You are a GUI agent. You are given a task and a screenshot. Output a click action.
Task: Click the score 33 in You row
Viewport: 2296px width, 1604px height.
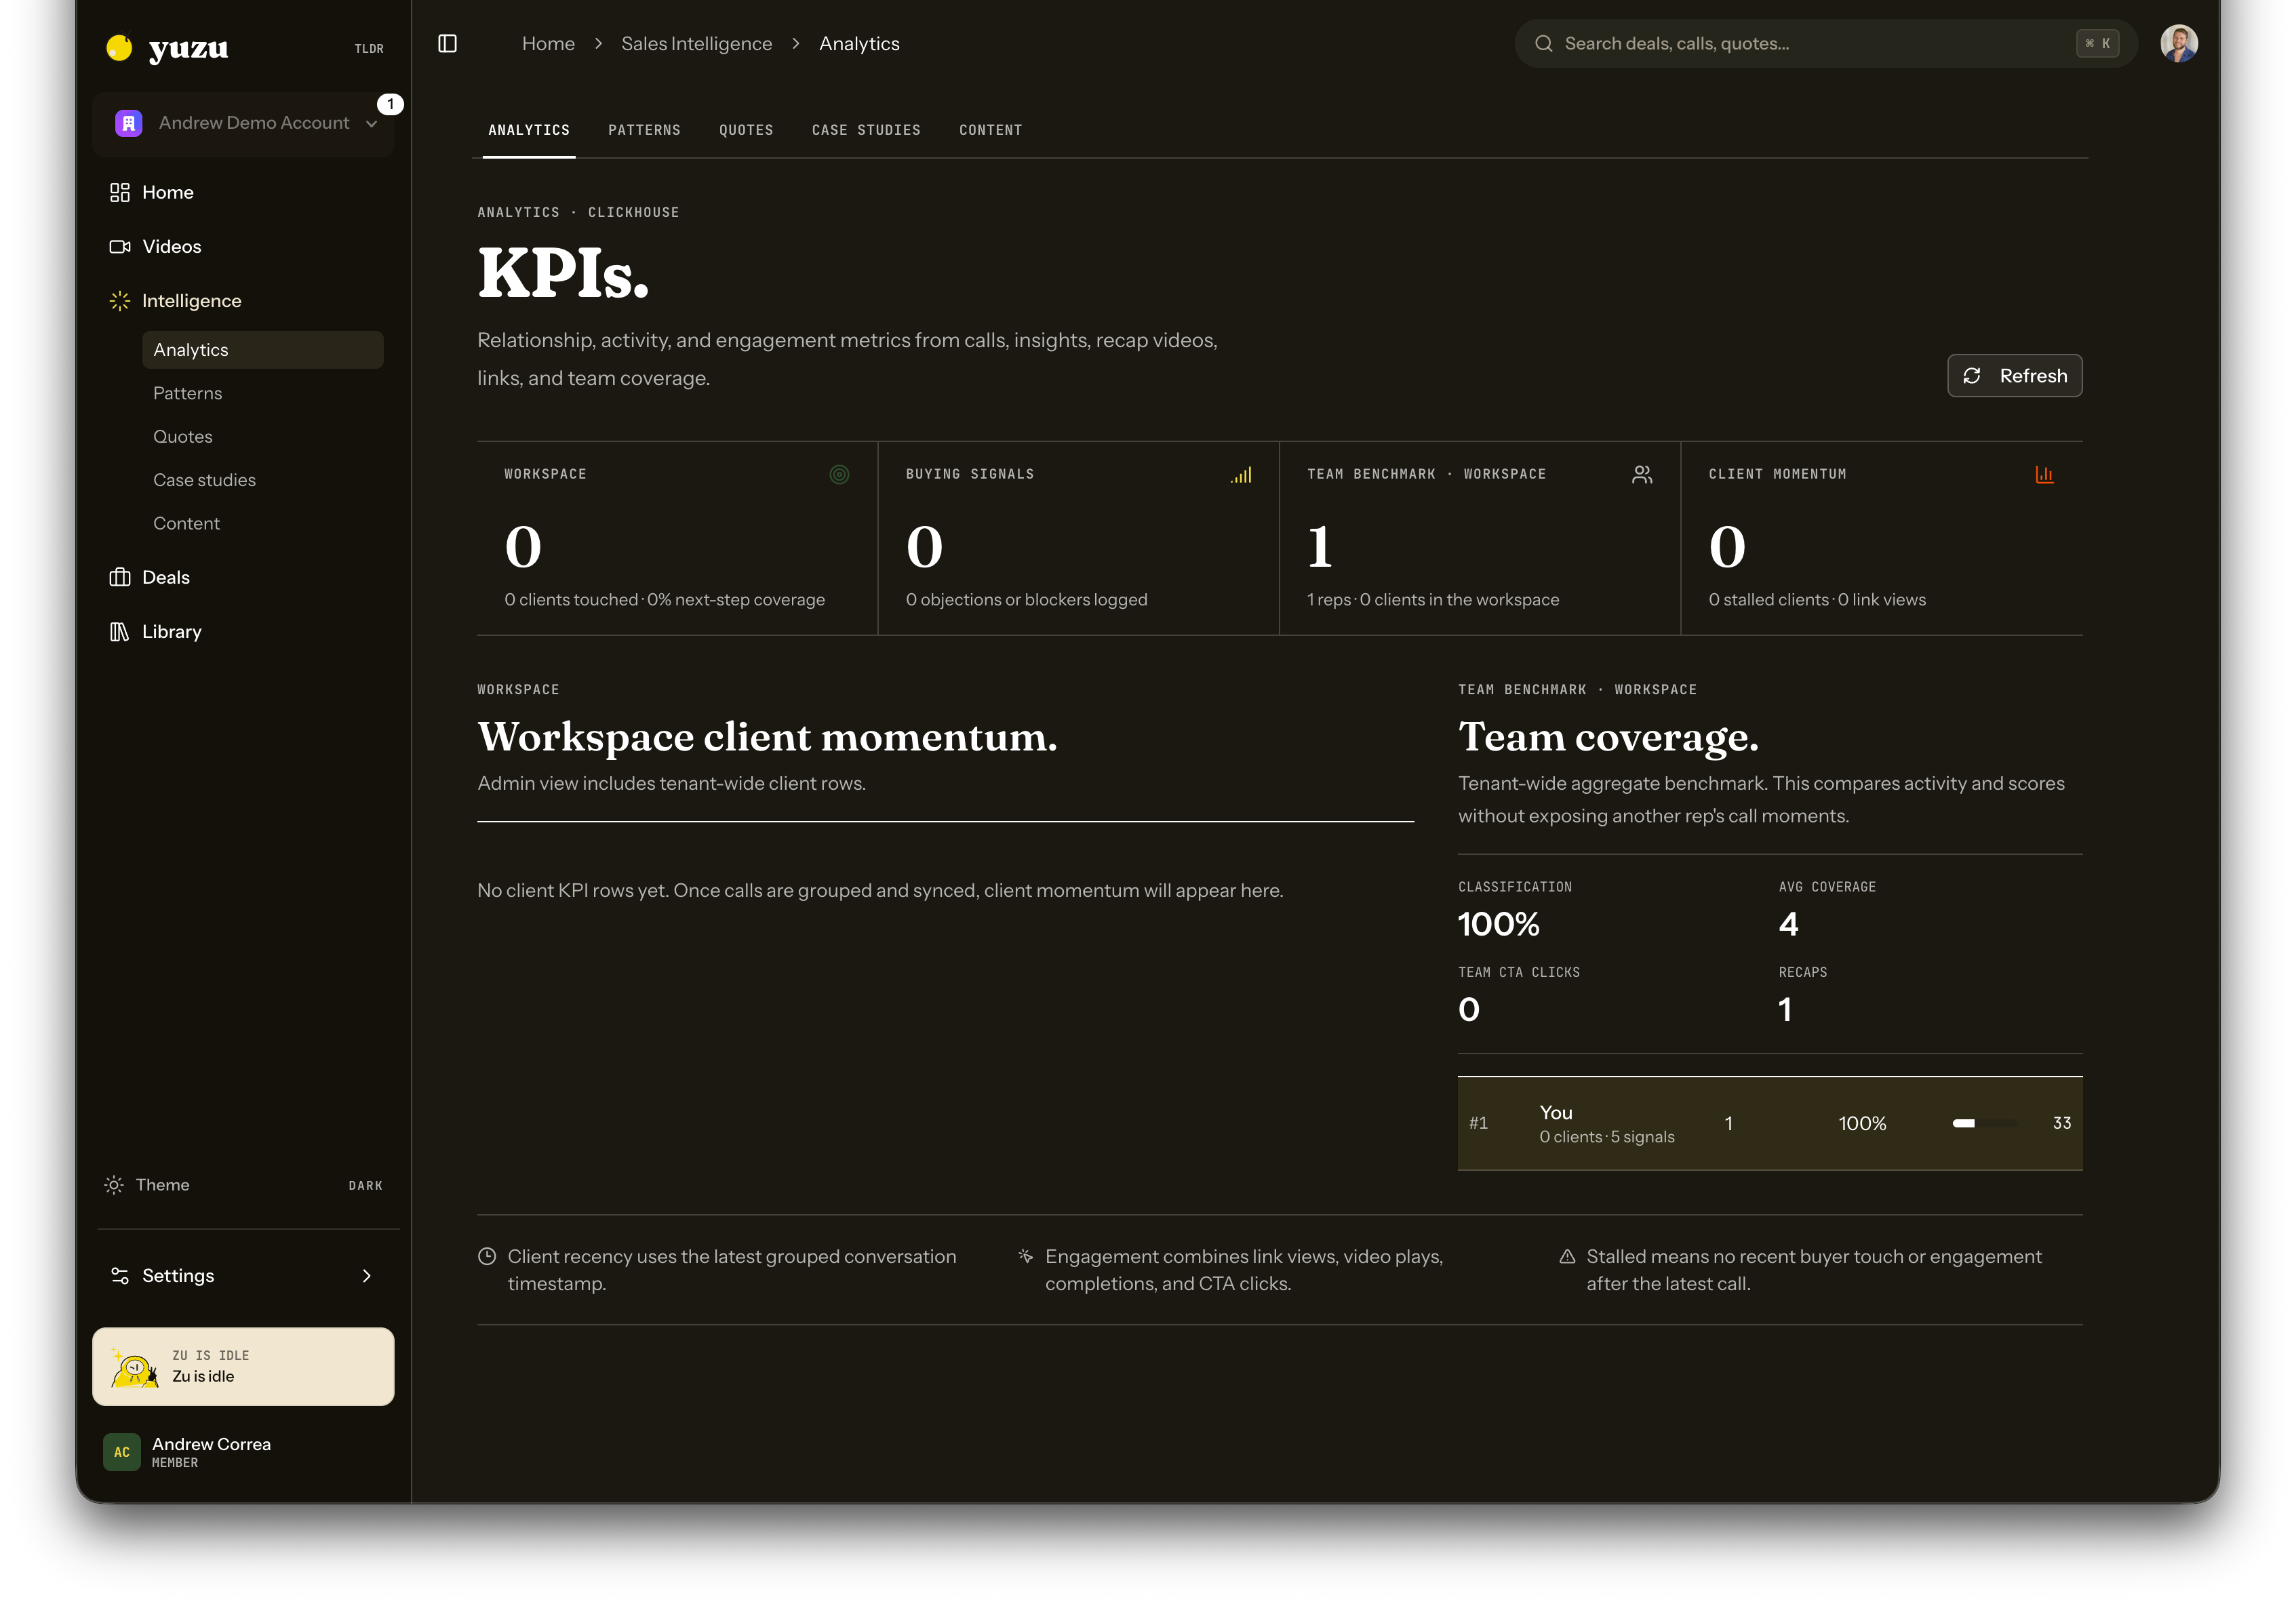point(2061,1123)
